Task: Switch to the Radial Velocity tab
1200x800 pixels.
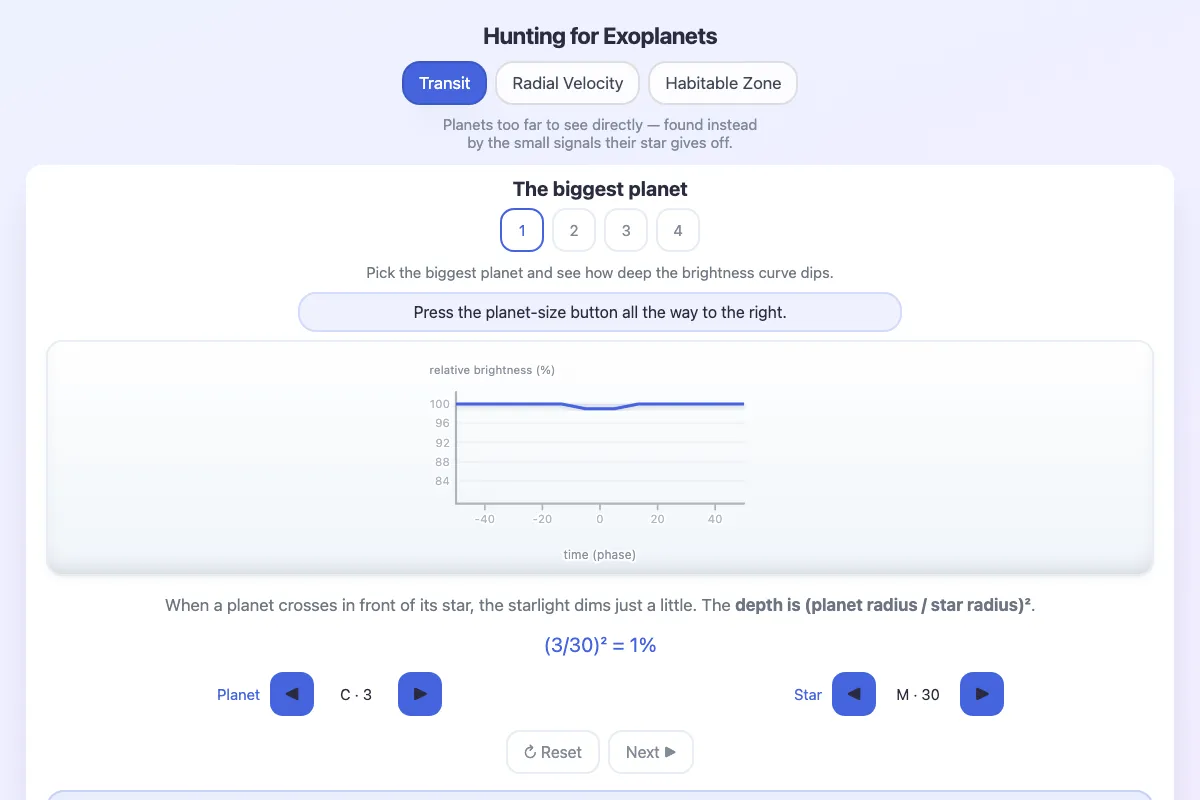Action: (x=568, y=83)
